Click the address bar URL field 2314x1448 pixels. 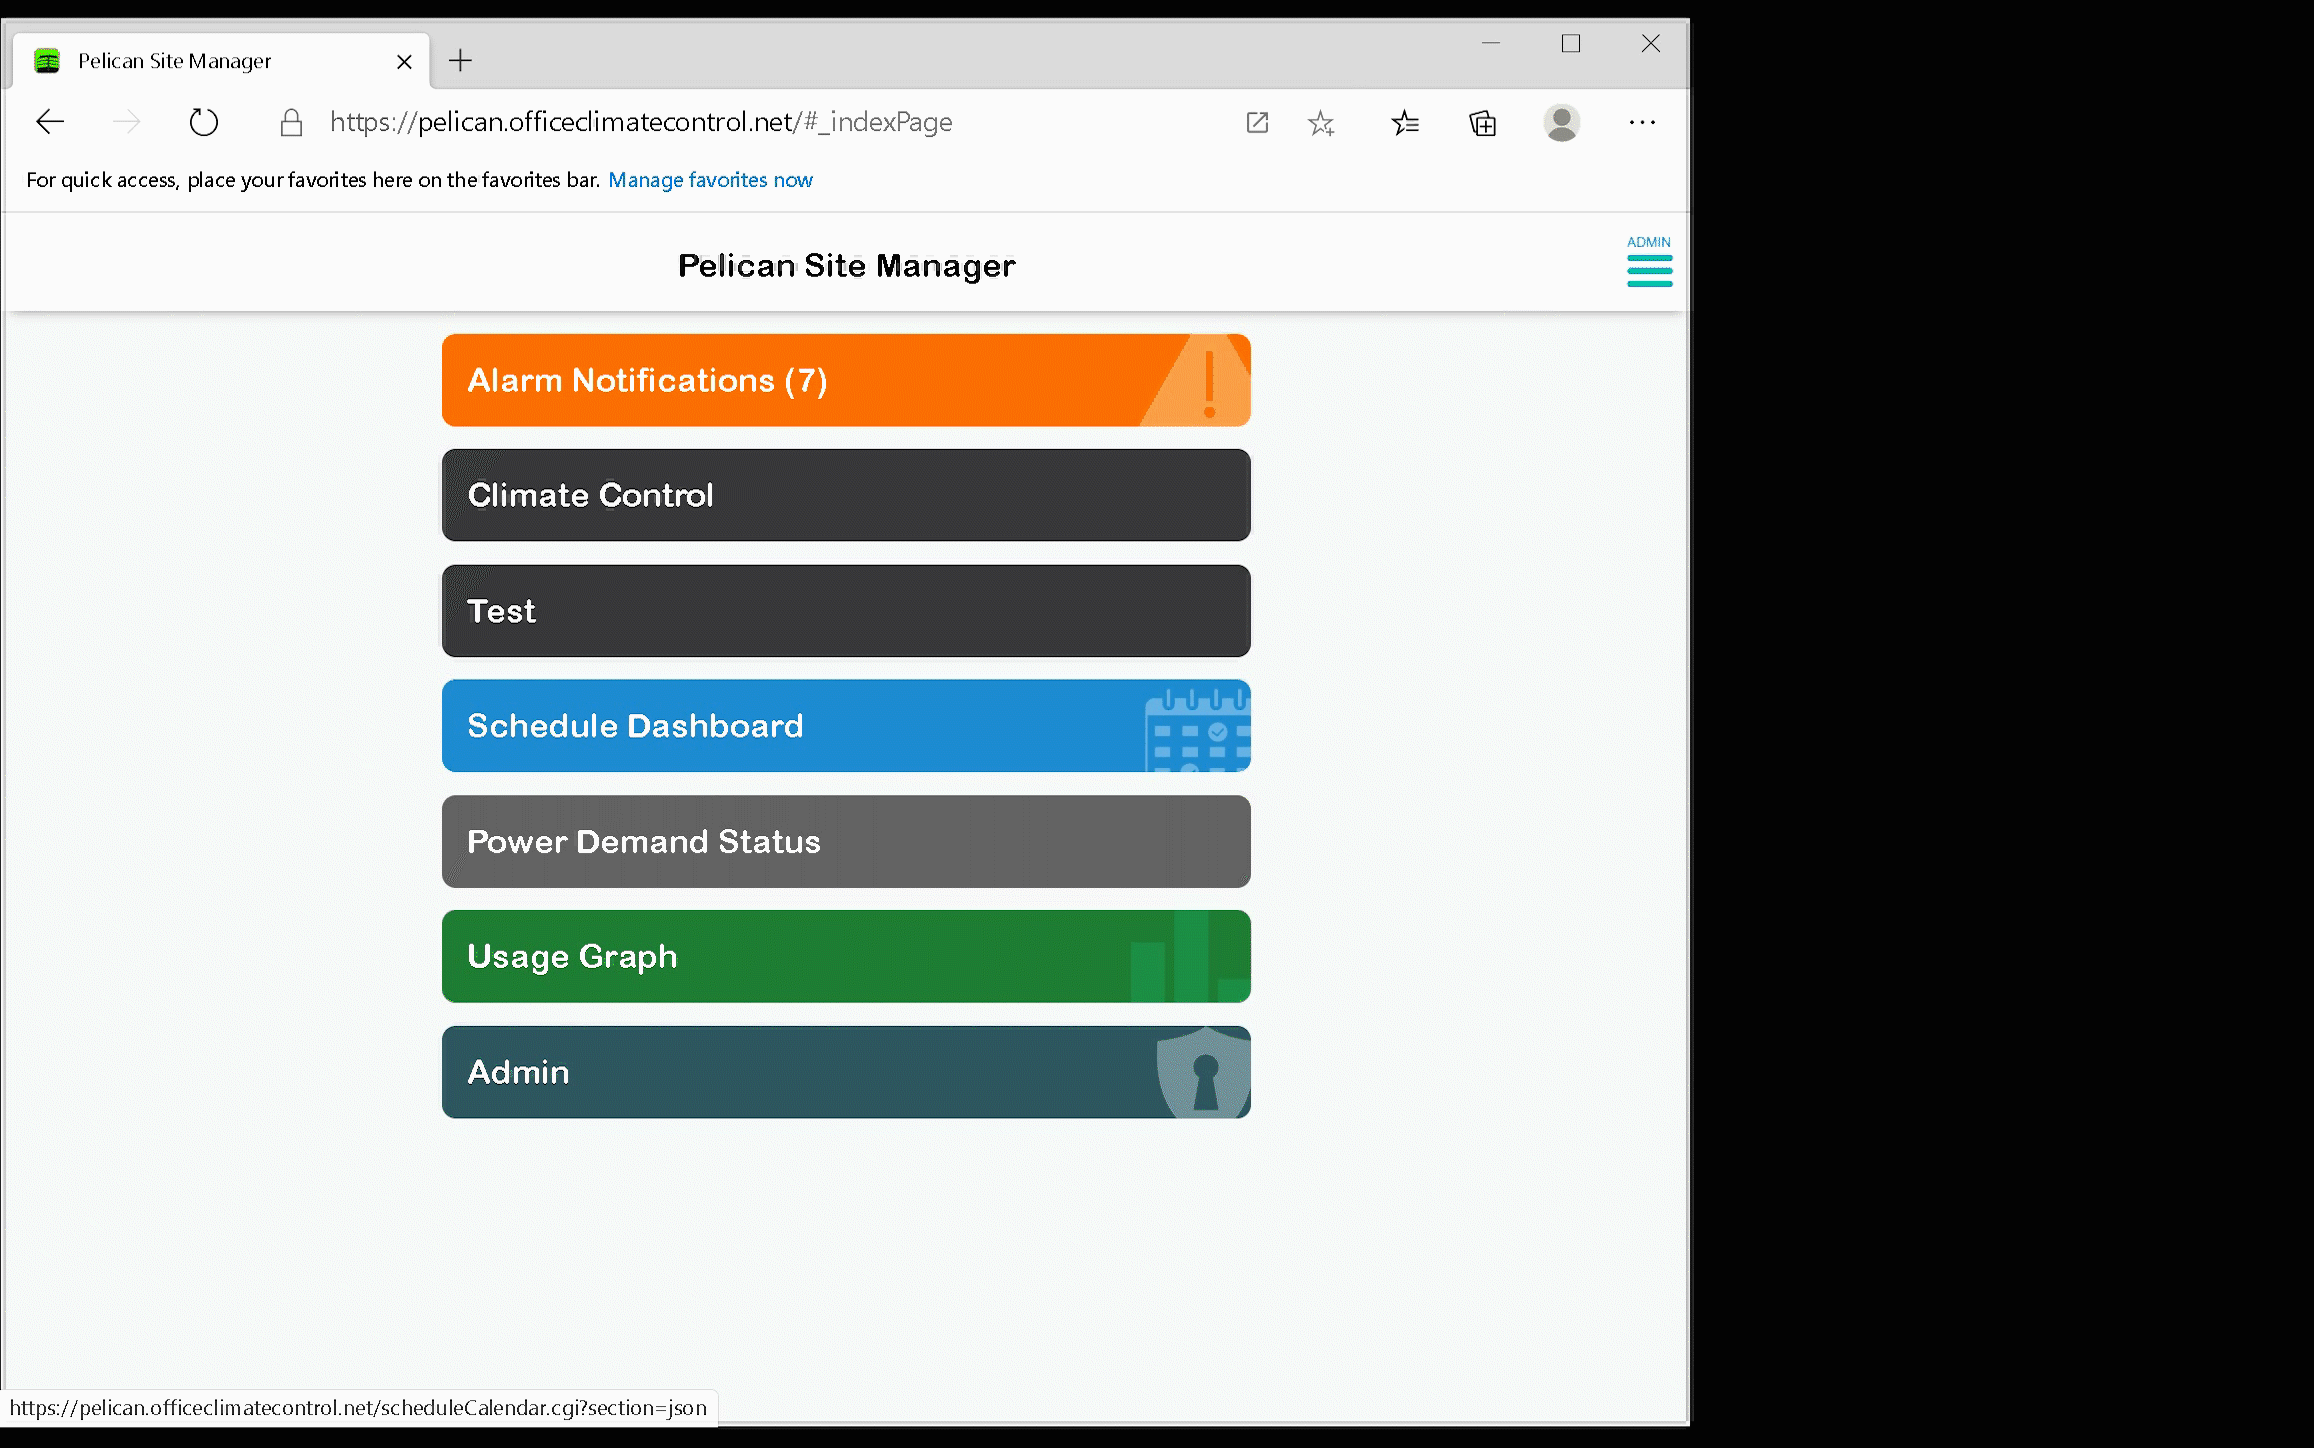[640, 122]
